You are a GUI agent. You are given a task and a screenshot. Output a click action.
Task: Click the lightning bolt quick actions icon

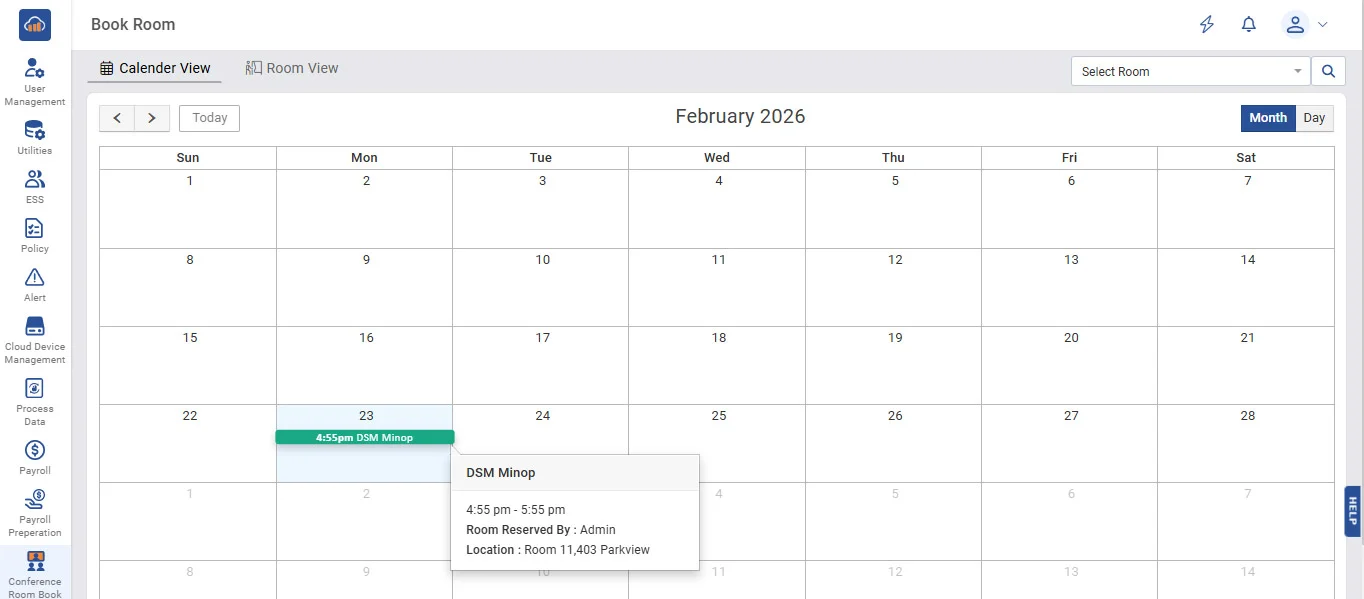(1207, 25)
